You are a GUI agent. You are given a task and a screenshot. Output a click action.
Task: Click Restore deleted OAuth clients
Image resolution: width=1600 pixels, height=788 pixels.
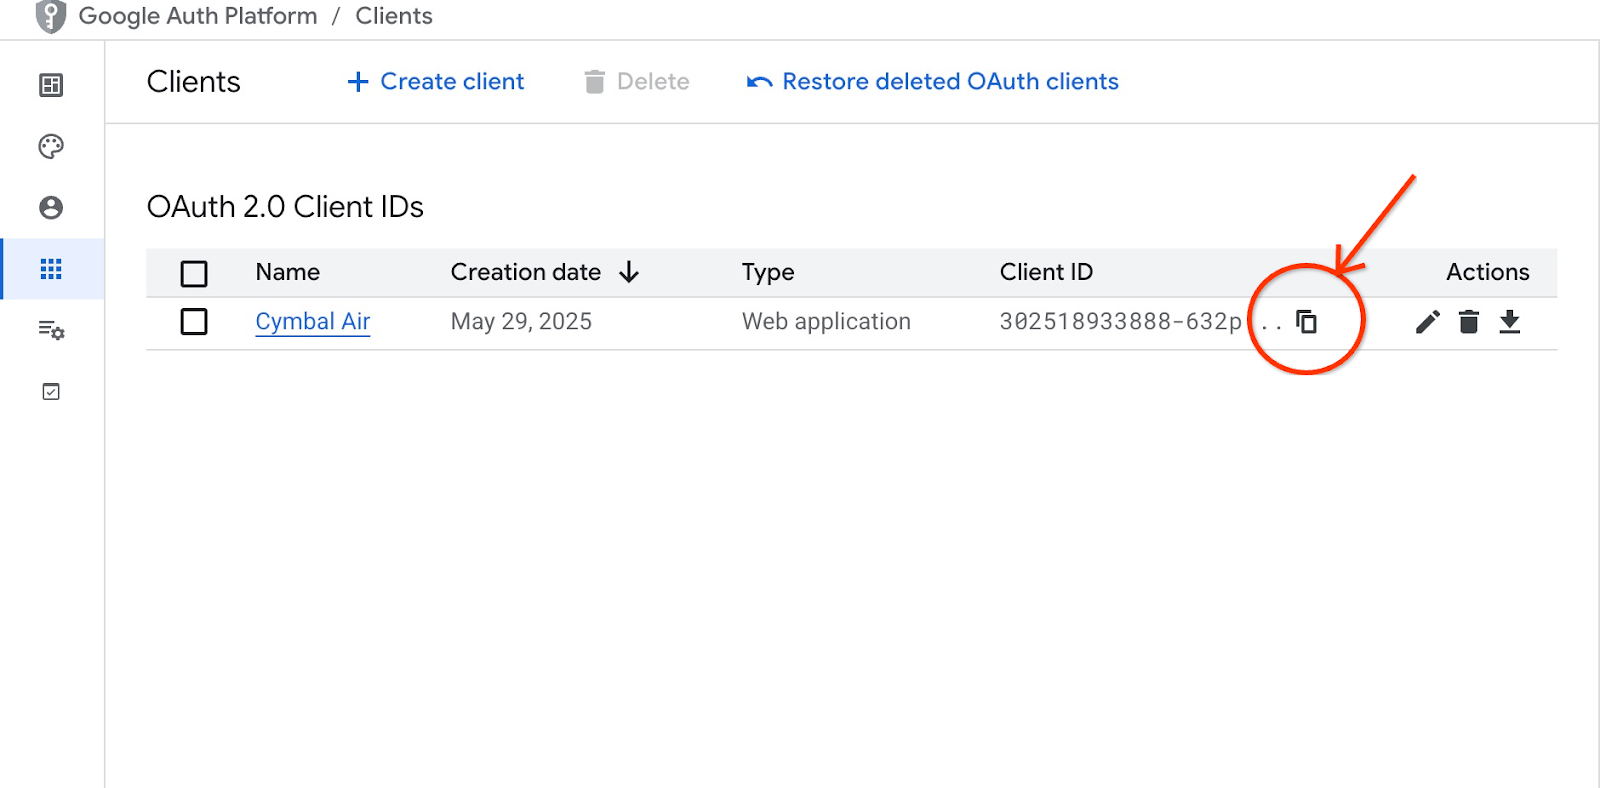click(932, 82)
